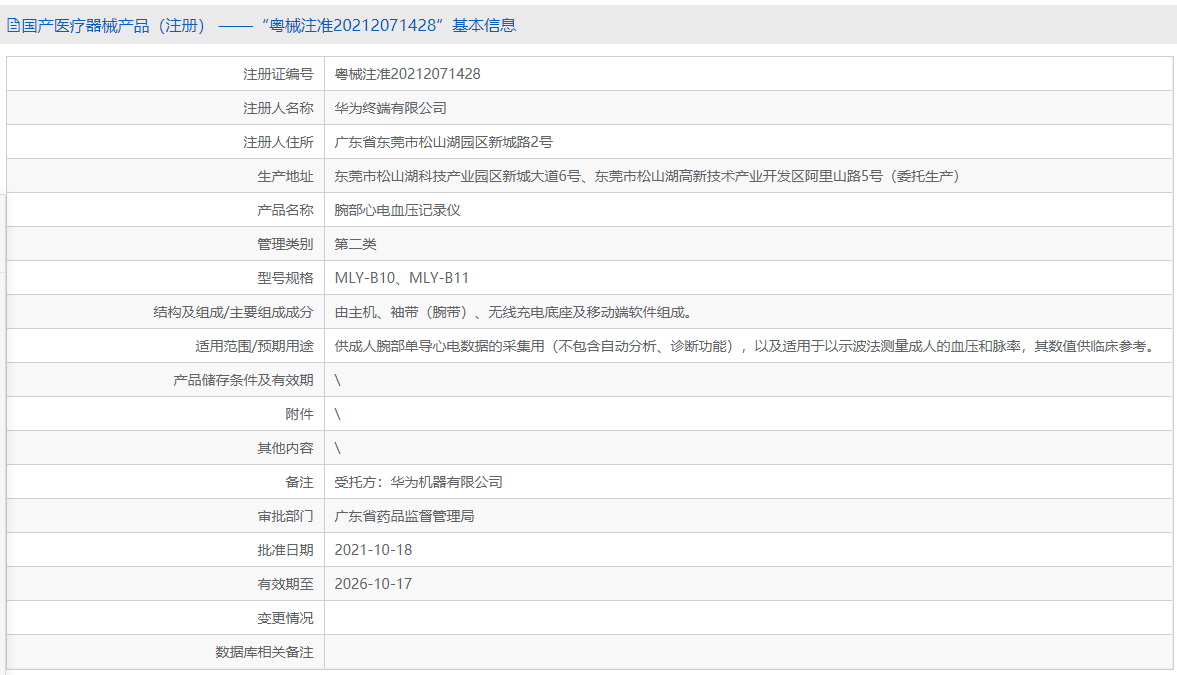1177x675 pixels.
Task: Click the label 附件
Action: [300, 414]
